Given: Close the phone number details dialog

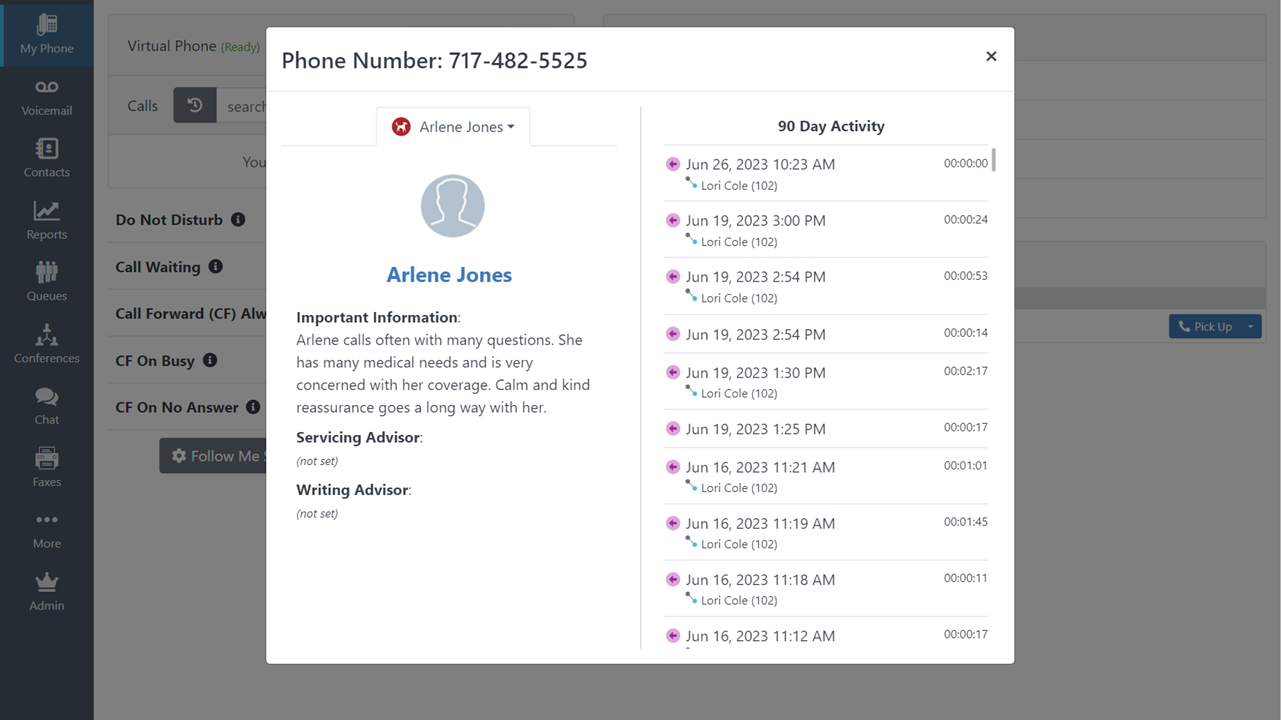Looking at the screenshot, I should point(991,57).
